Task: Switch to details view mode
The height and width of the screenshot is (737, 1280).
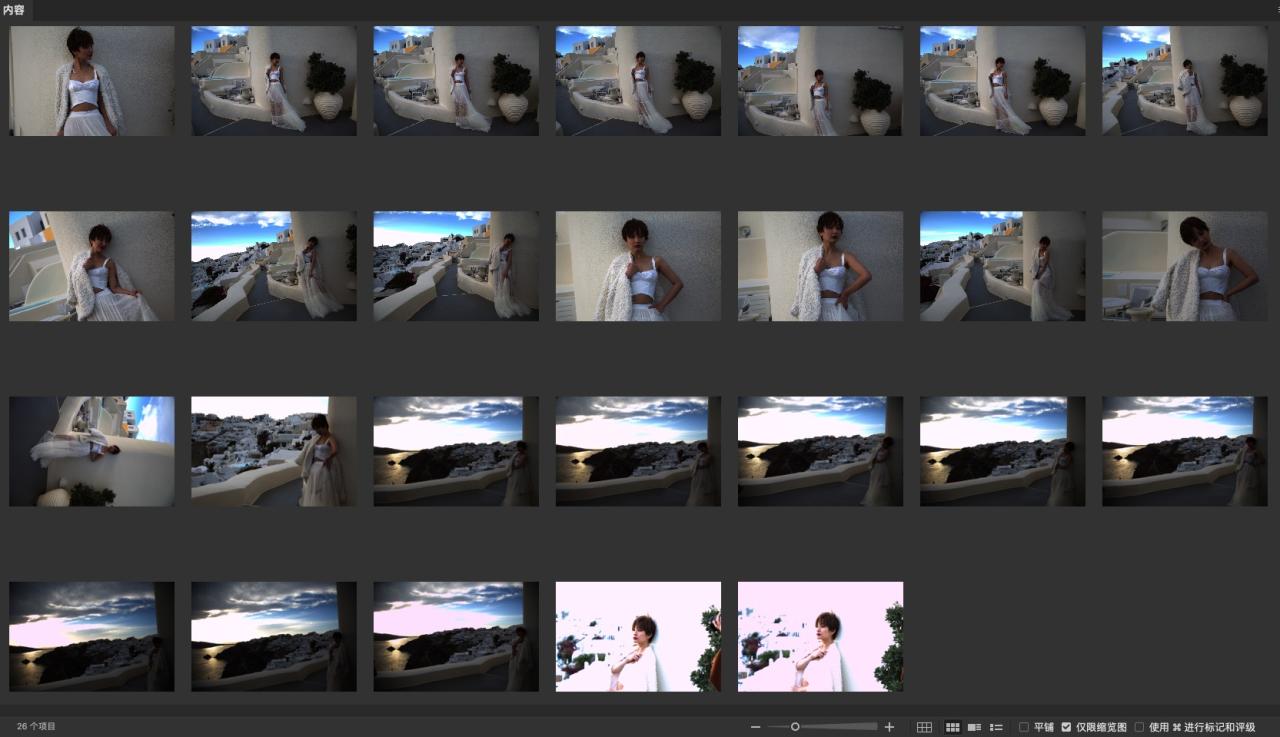Action: tap(974, 727)
